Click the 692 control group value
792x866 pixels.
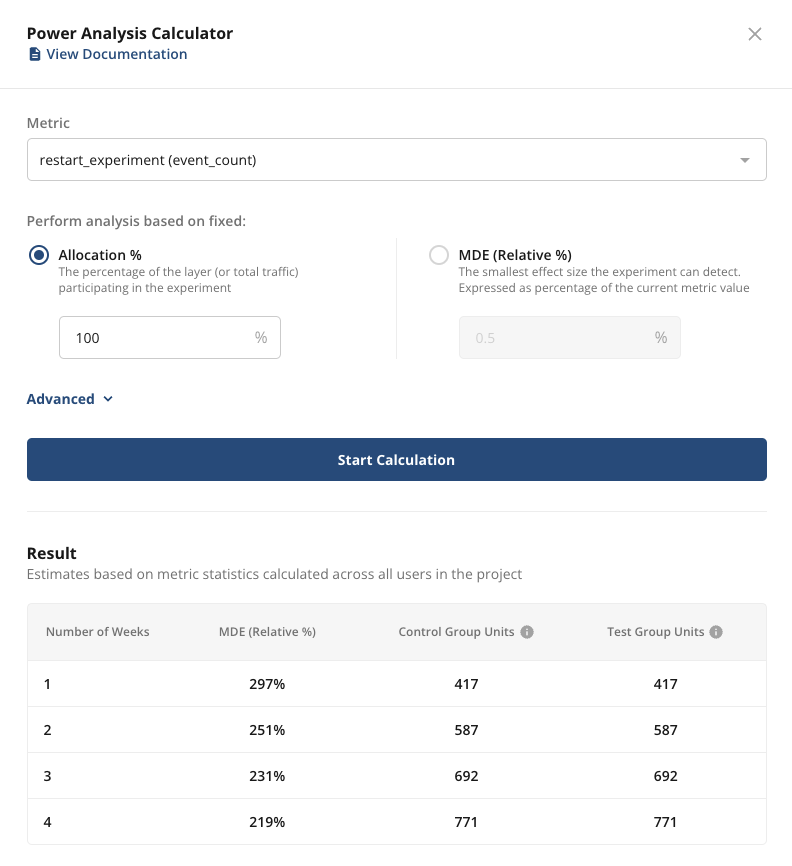pyautogui.click(x=466, y=776)
